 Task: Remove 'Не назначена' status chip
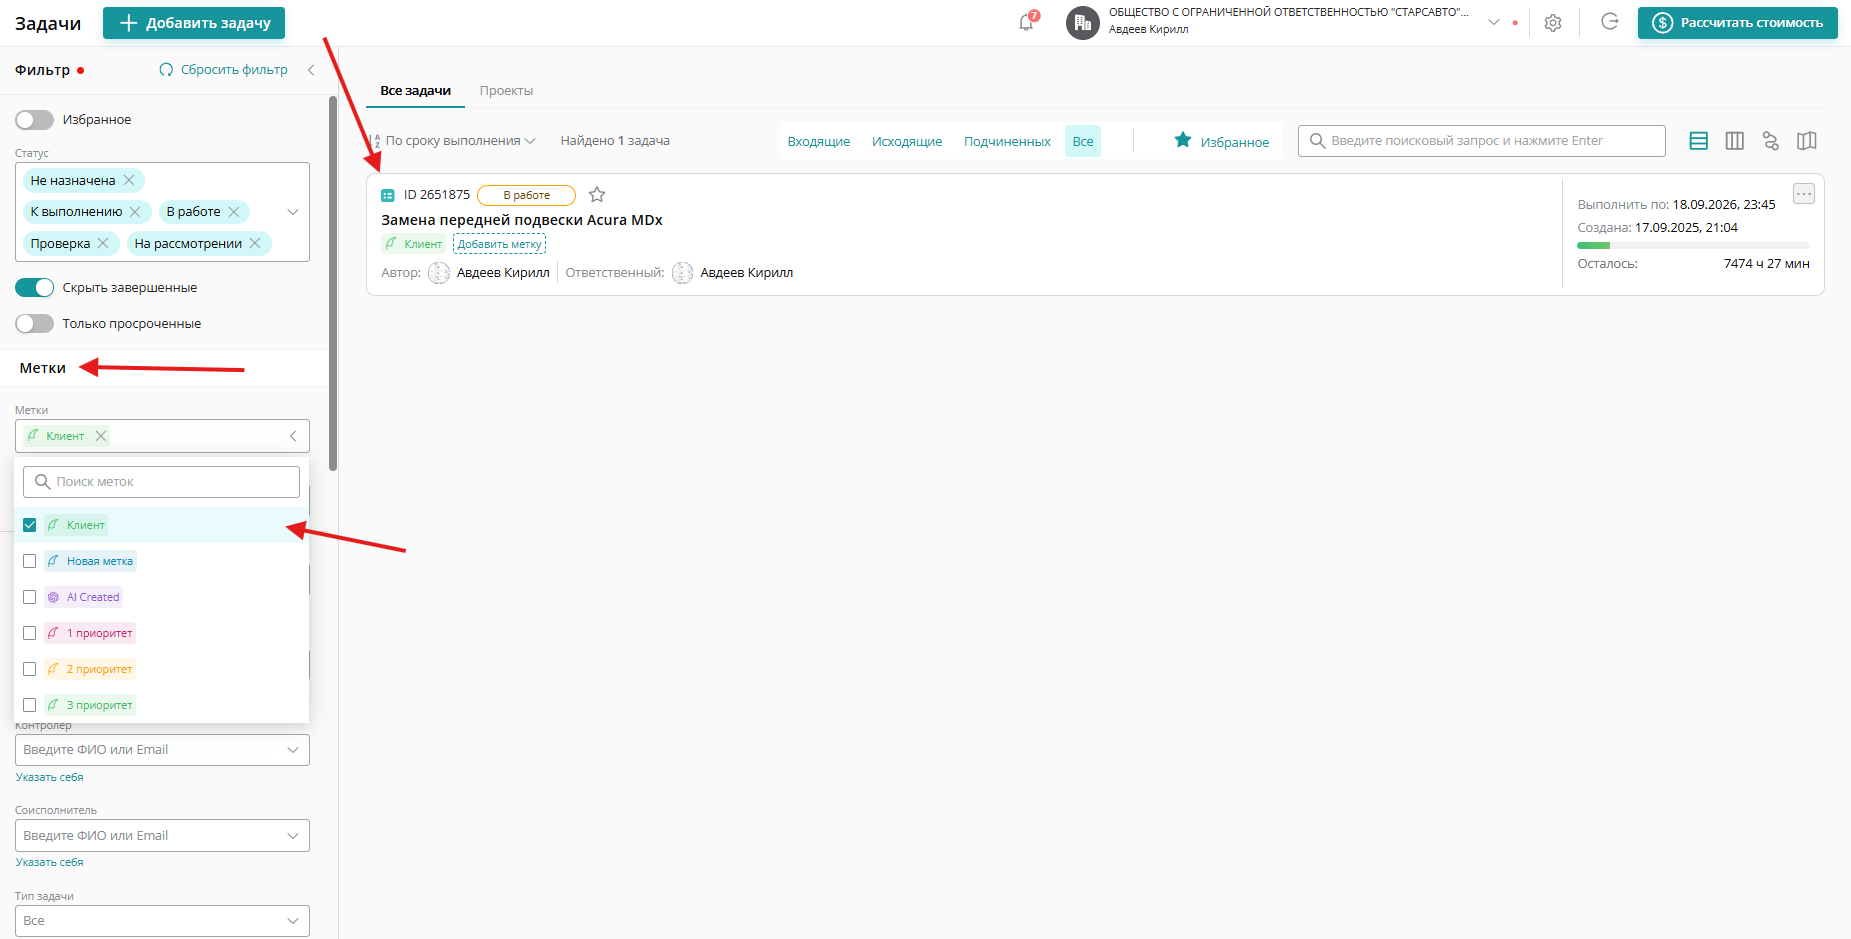tap(129, 181)
